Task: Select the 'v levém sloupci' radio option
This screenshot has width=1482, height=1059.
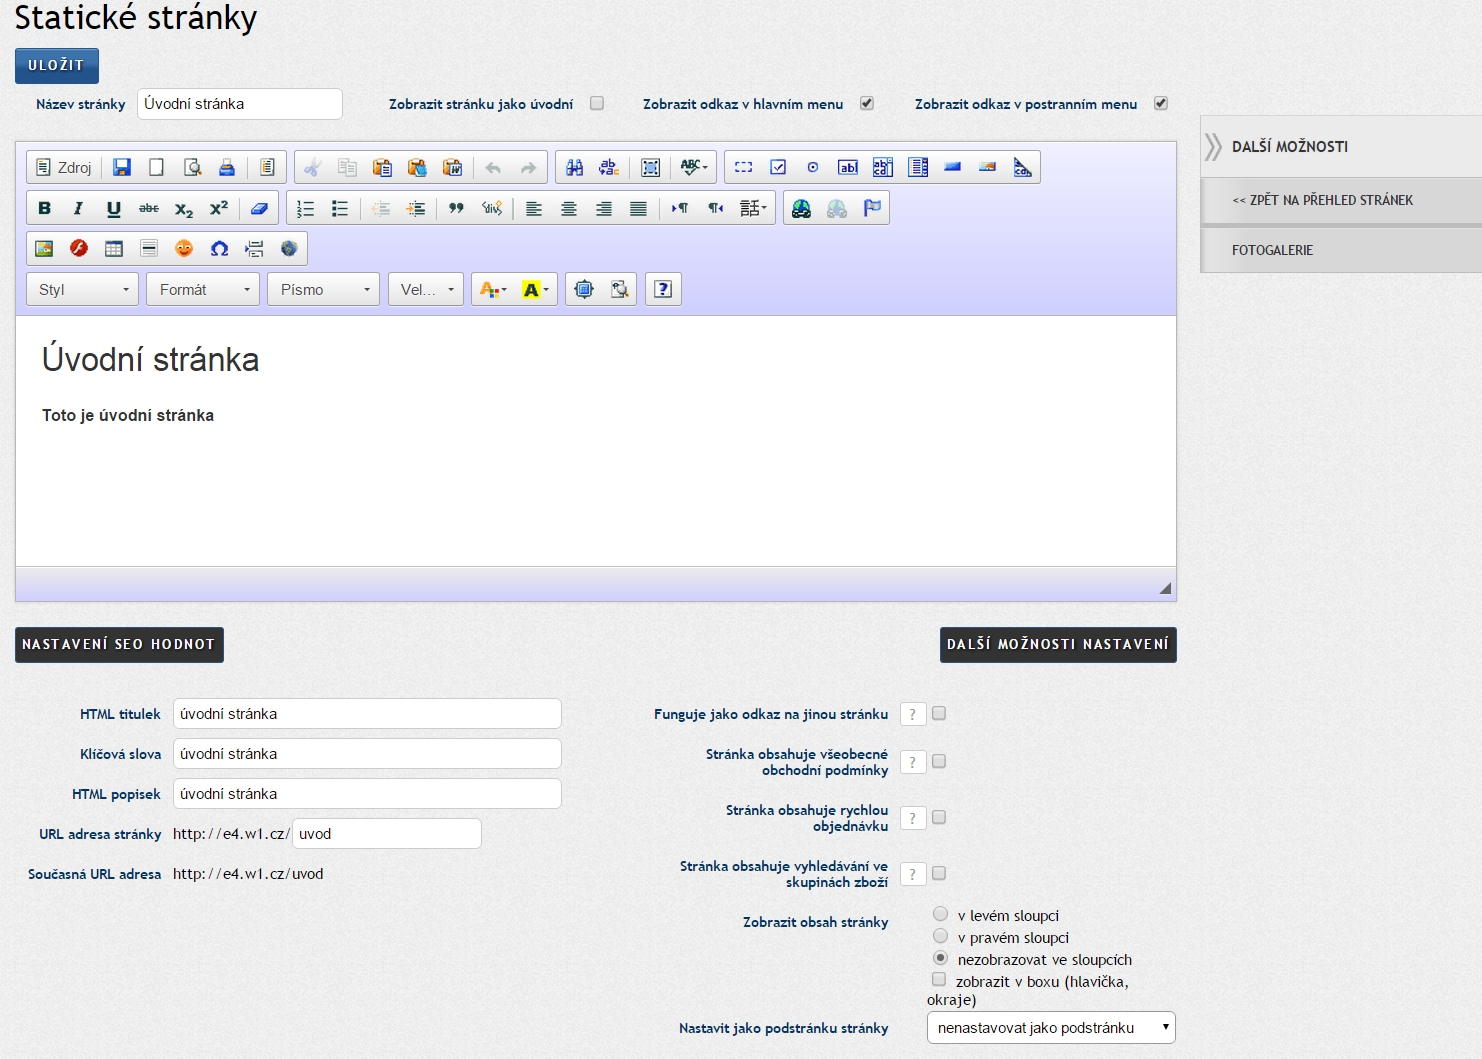Action: click(x=940, y=914)
